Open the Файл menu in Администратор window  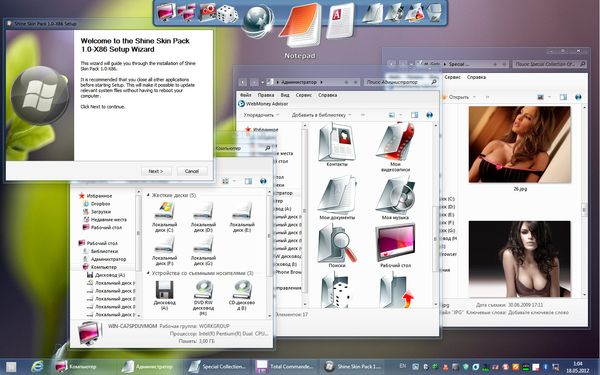point(246,95)
